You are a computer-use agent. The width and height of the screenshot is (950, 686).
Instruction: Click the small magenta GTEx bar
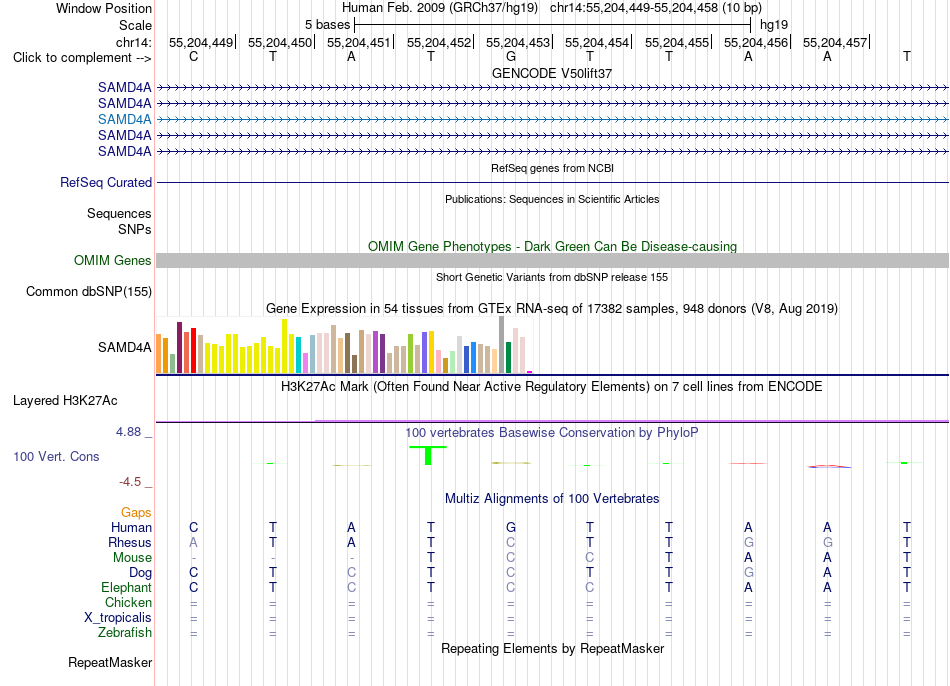(530, 372)
